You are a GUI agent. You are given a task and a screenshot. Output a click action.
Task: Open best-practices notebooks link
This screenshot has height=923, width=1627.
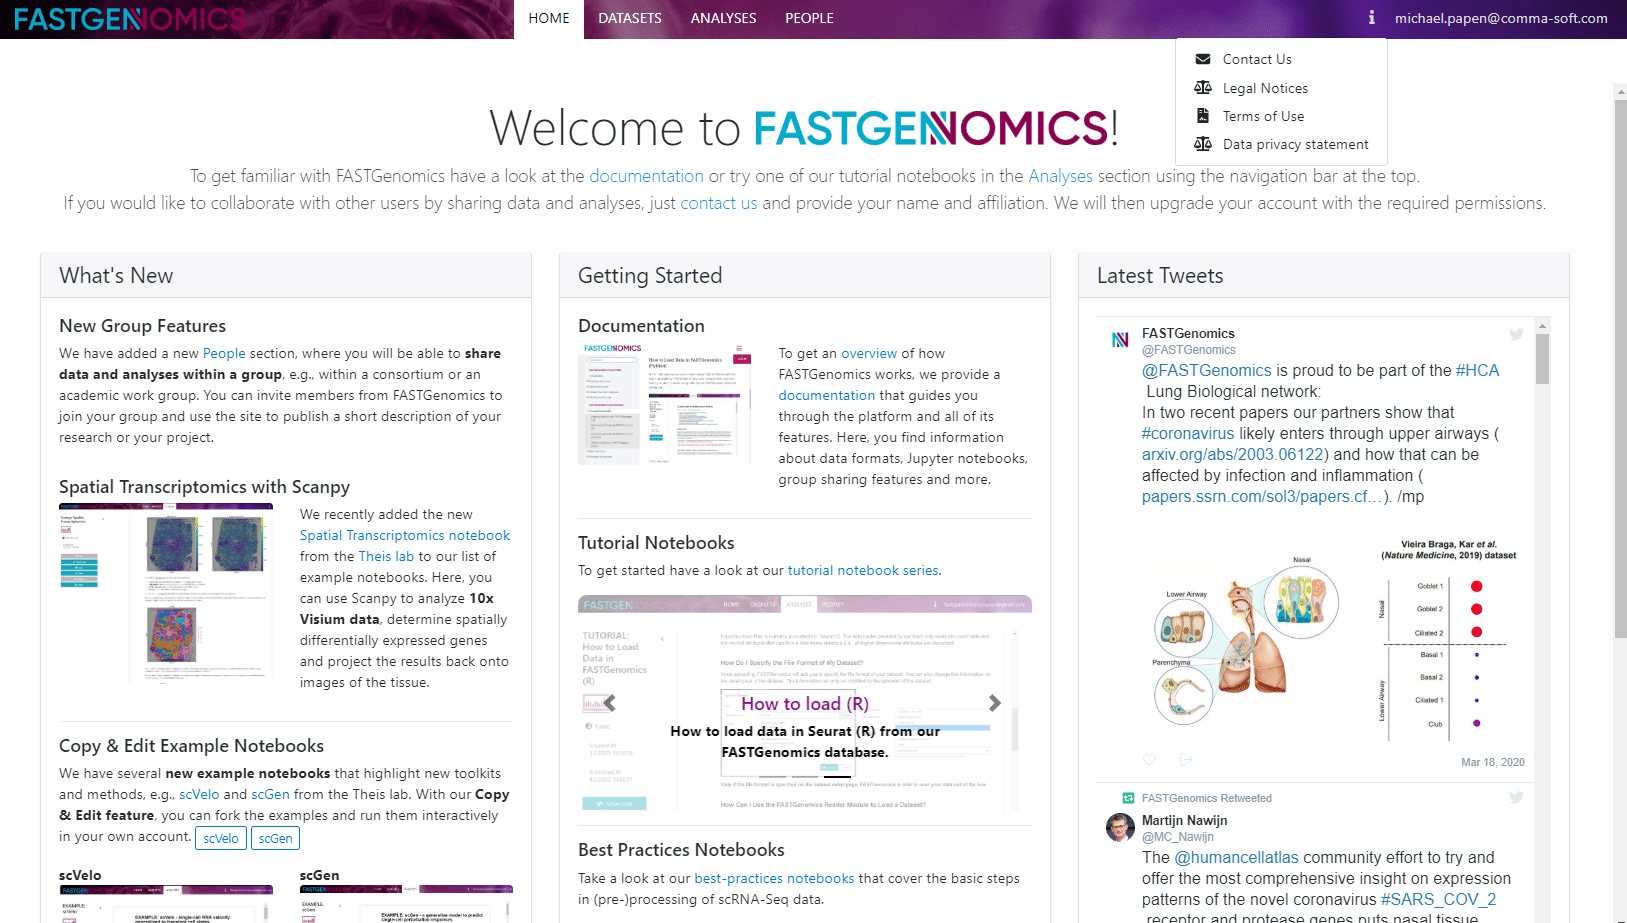tap(774, 878)
